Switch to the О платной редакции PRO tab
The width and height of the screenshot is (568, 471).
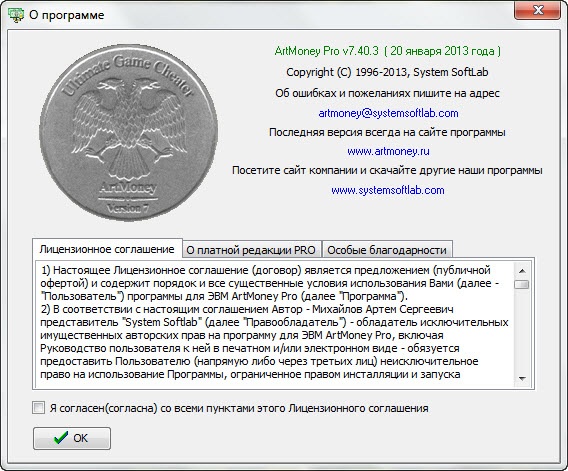click(251, 250)
